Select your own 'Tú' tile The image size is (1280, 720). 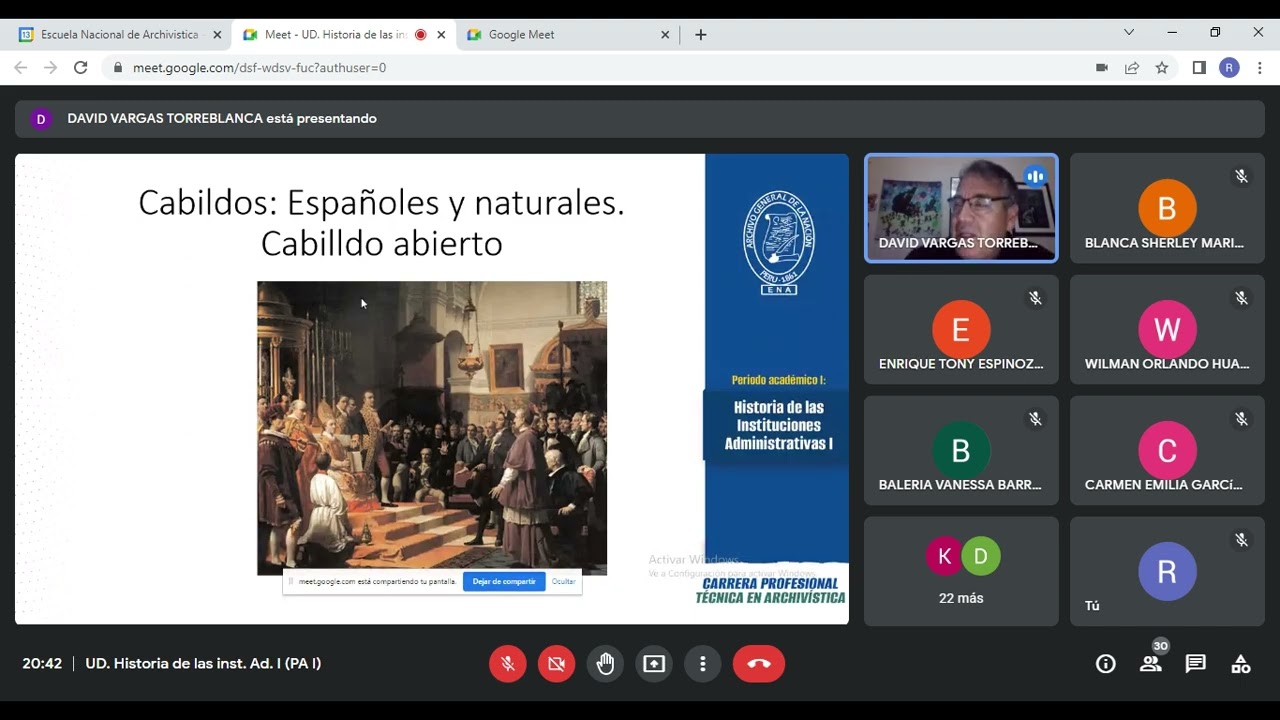[x=1167, y=571]
